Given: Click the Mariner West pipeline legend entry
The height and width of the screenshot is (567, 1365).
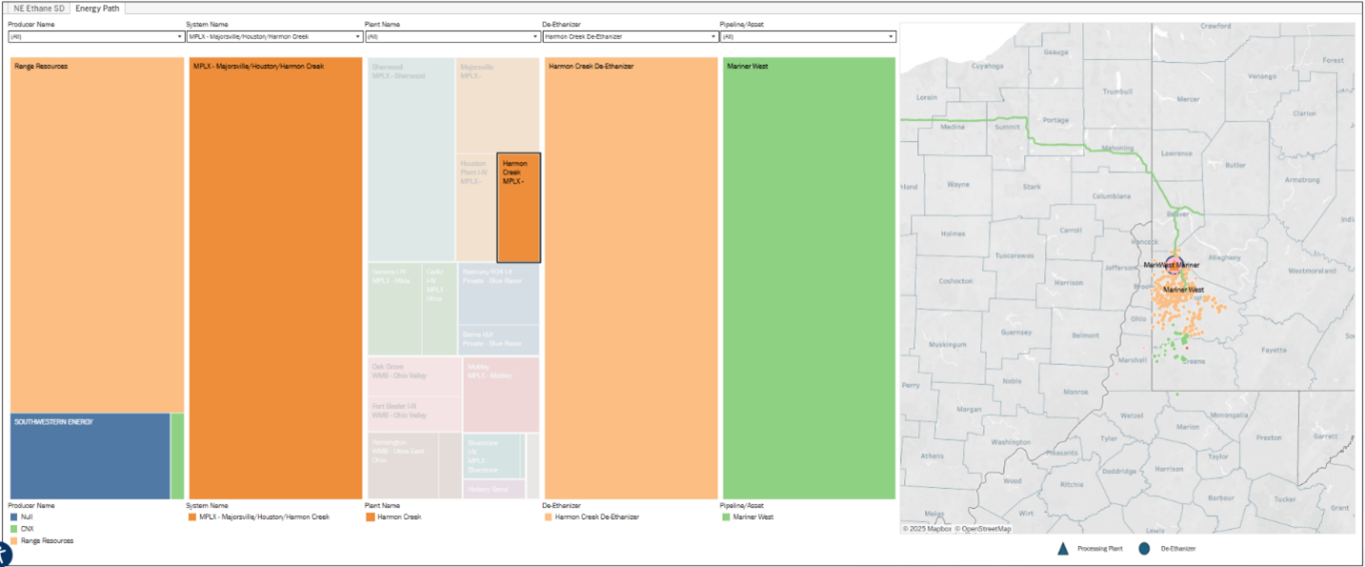Looking at the screenshot, I should pos(747,517).
